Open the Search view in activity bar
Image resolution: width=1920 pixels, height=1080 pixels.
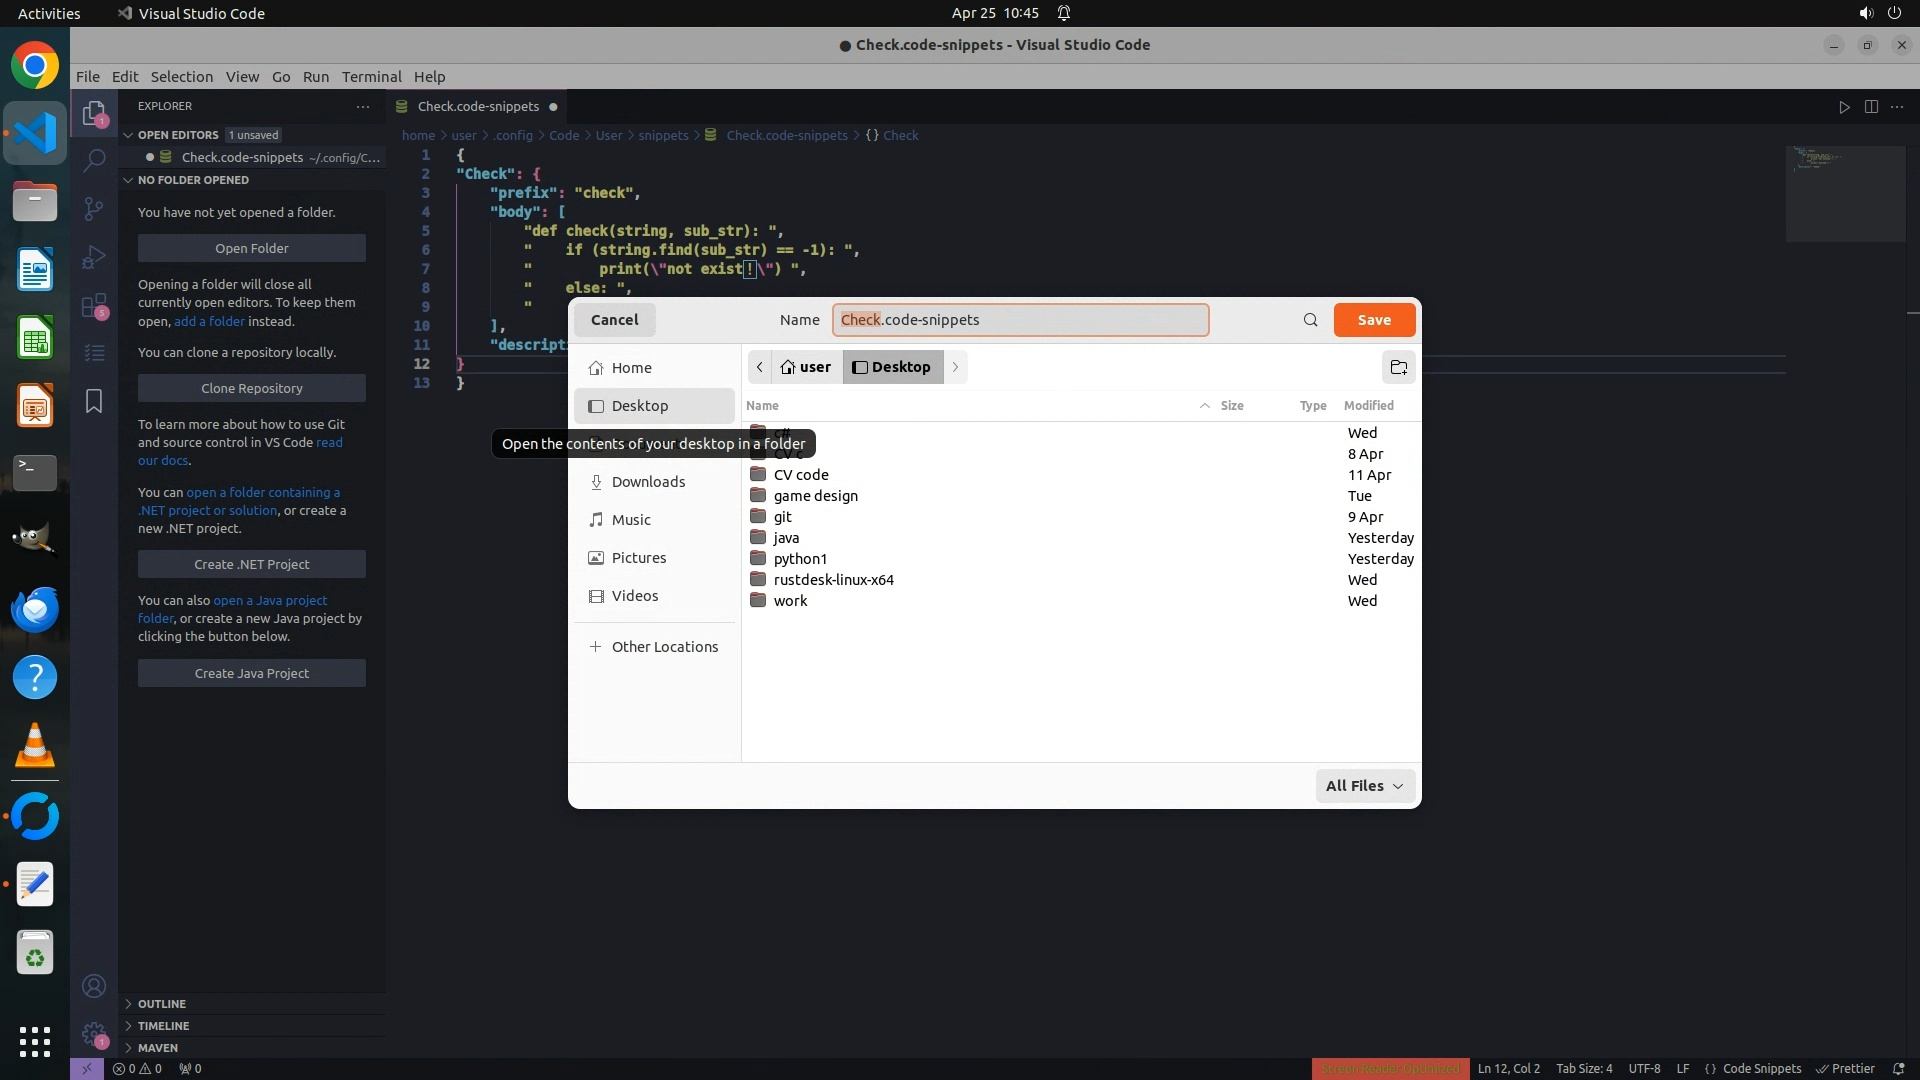pos(94,160)
